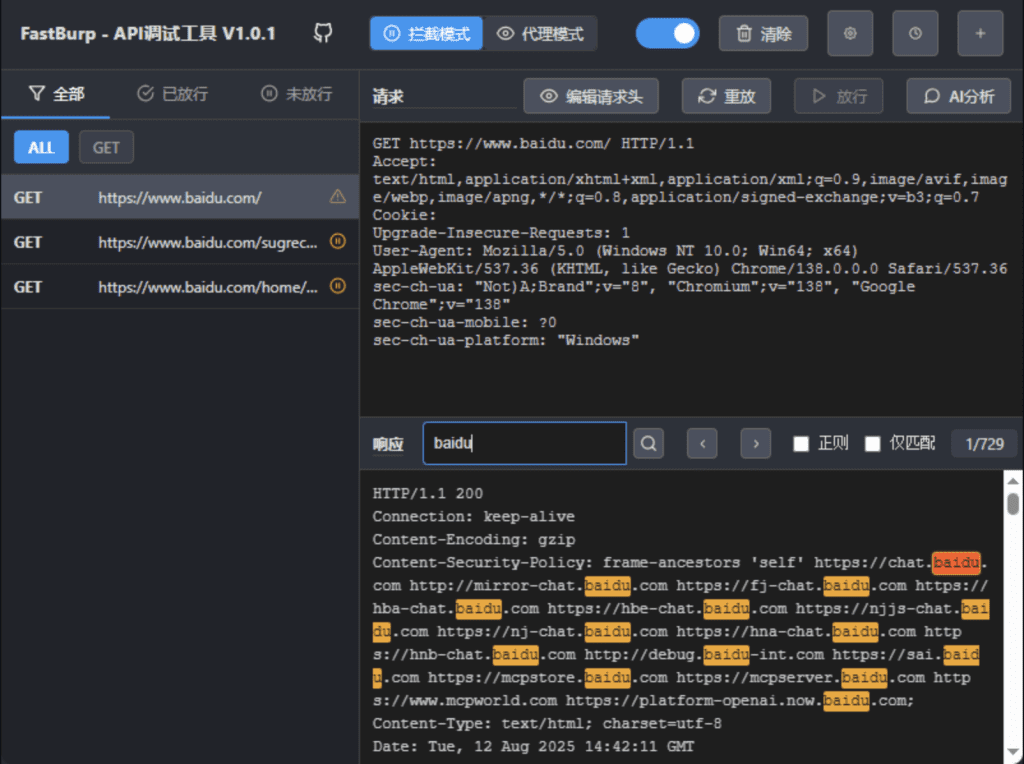Click the sec-ch-ua-platform header line
Image resolution: width=1024 pixels, height=764 pixels.
(505, 340)
